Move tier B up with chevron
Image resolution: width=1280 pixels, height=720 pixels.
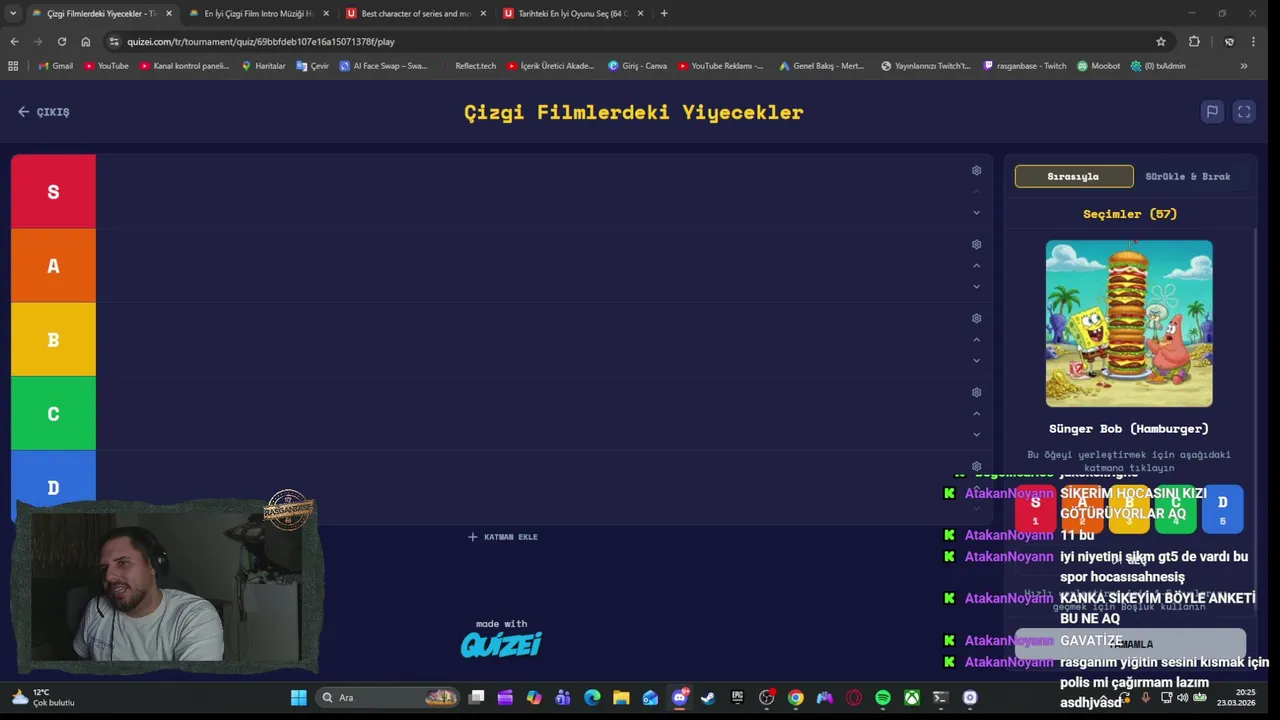(976, 339)
